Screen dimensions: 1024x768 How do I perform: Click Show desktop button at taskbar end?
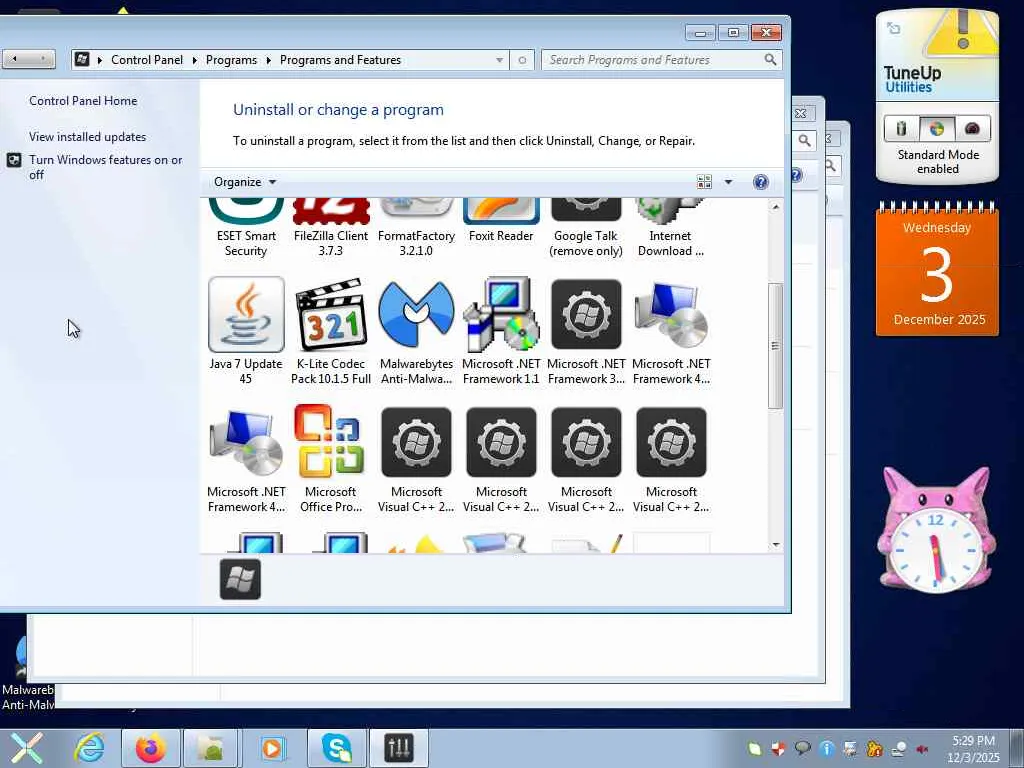tap(1017, 748)
